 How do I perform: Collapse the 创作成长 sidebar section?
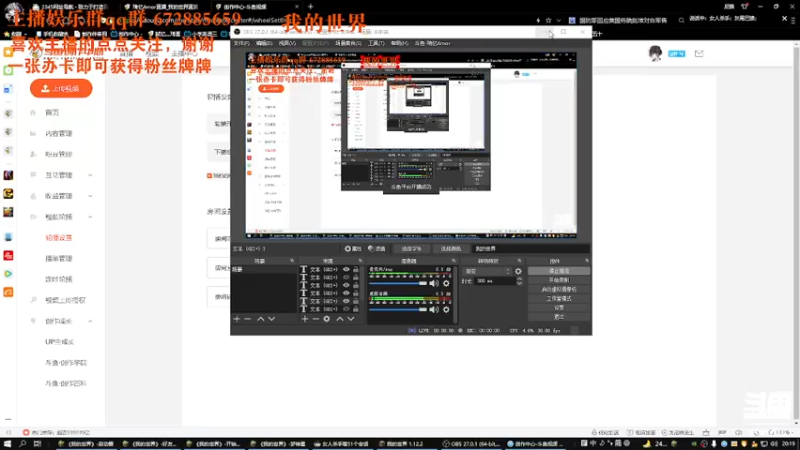point(90,321)
